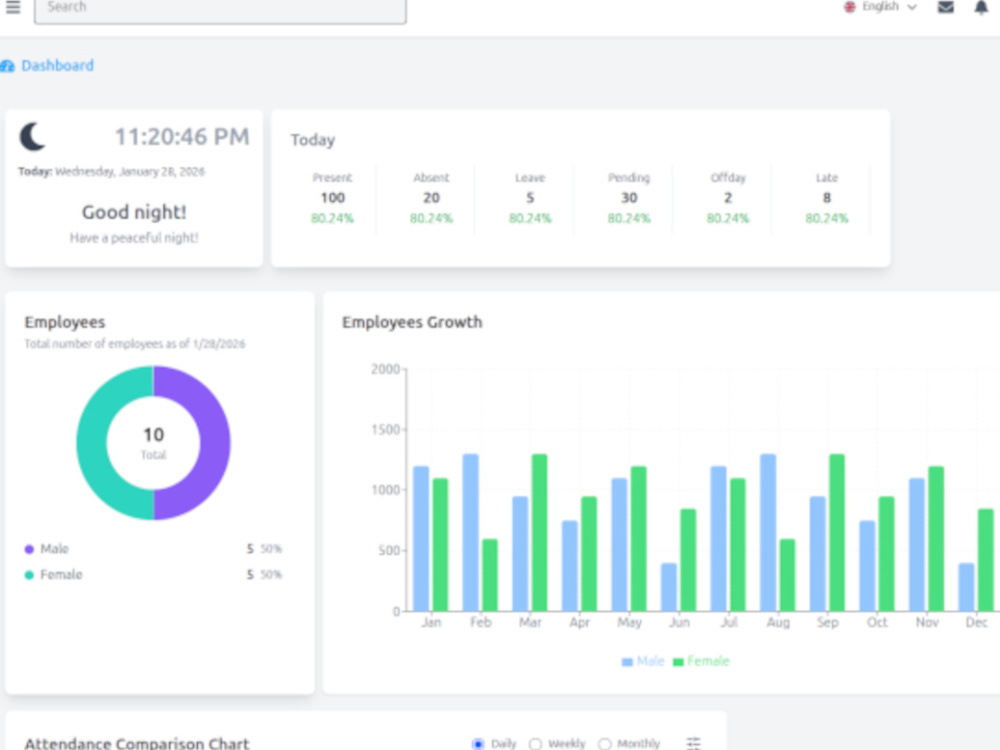Click the Absent count 20
This screenshot has width=1000, height=750.
tap(431, 198)
